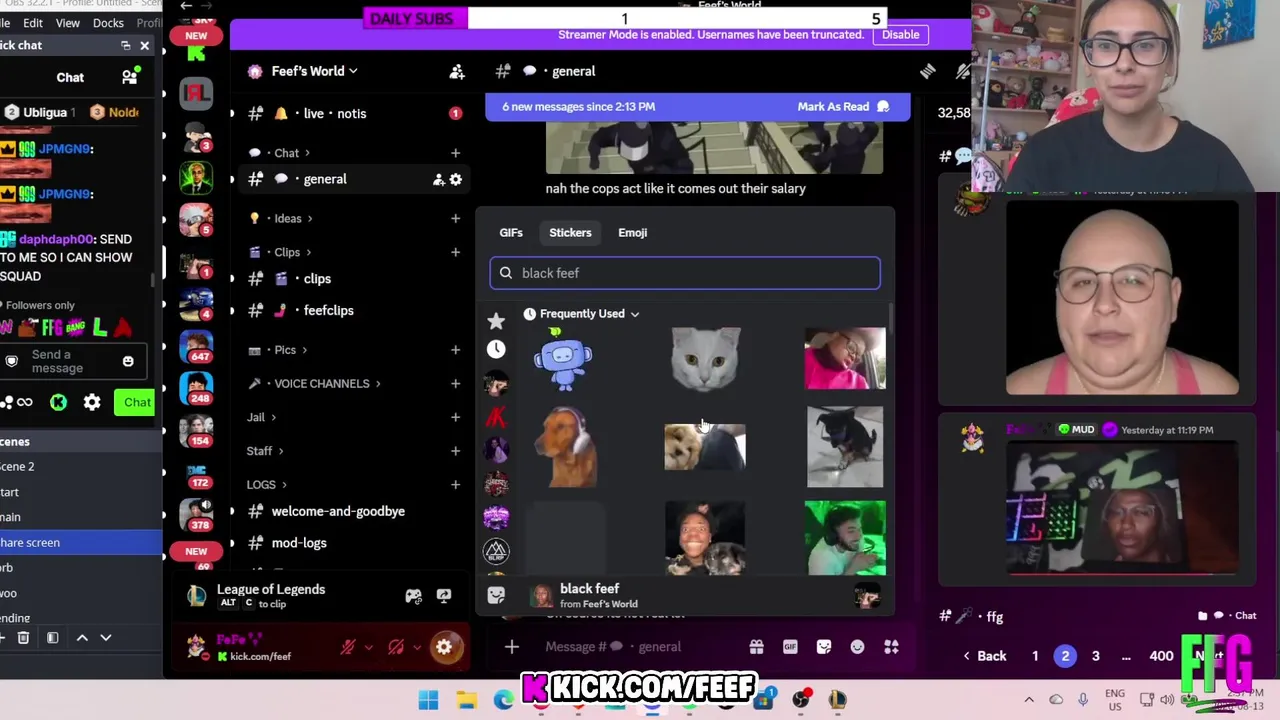
Task: Click create invite icon on general channel
Action: pyautogui.click(x=438, y=179)
